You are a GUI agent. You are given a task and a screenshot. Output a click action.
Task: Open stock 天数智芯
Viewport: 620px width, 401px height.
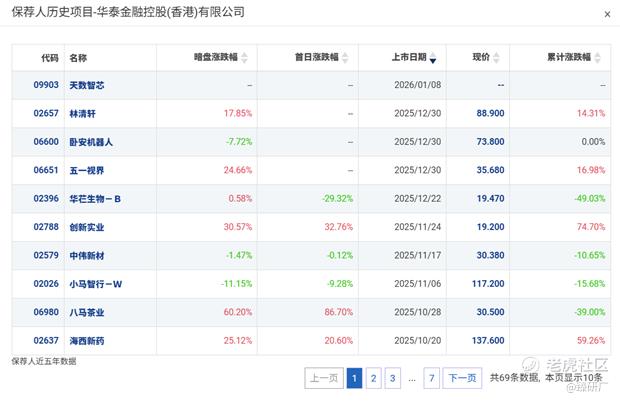click(87, 85)
